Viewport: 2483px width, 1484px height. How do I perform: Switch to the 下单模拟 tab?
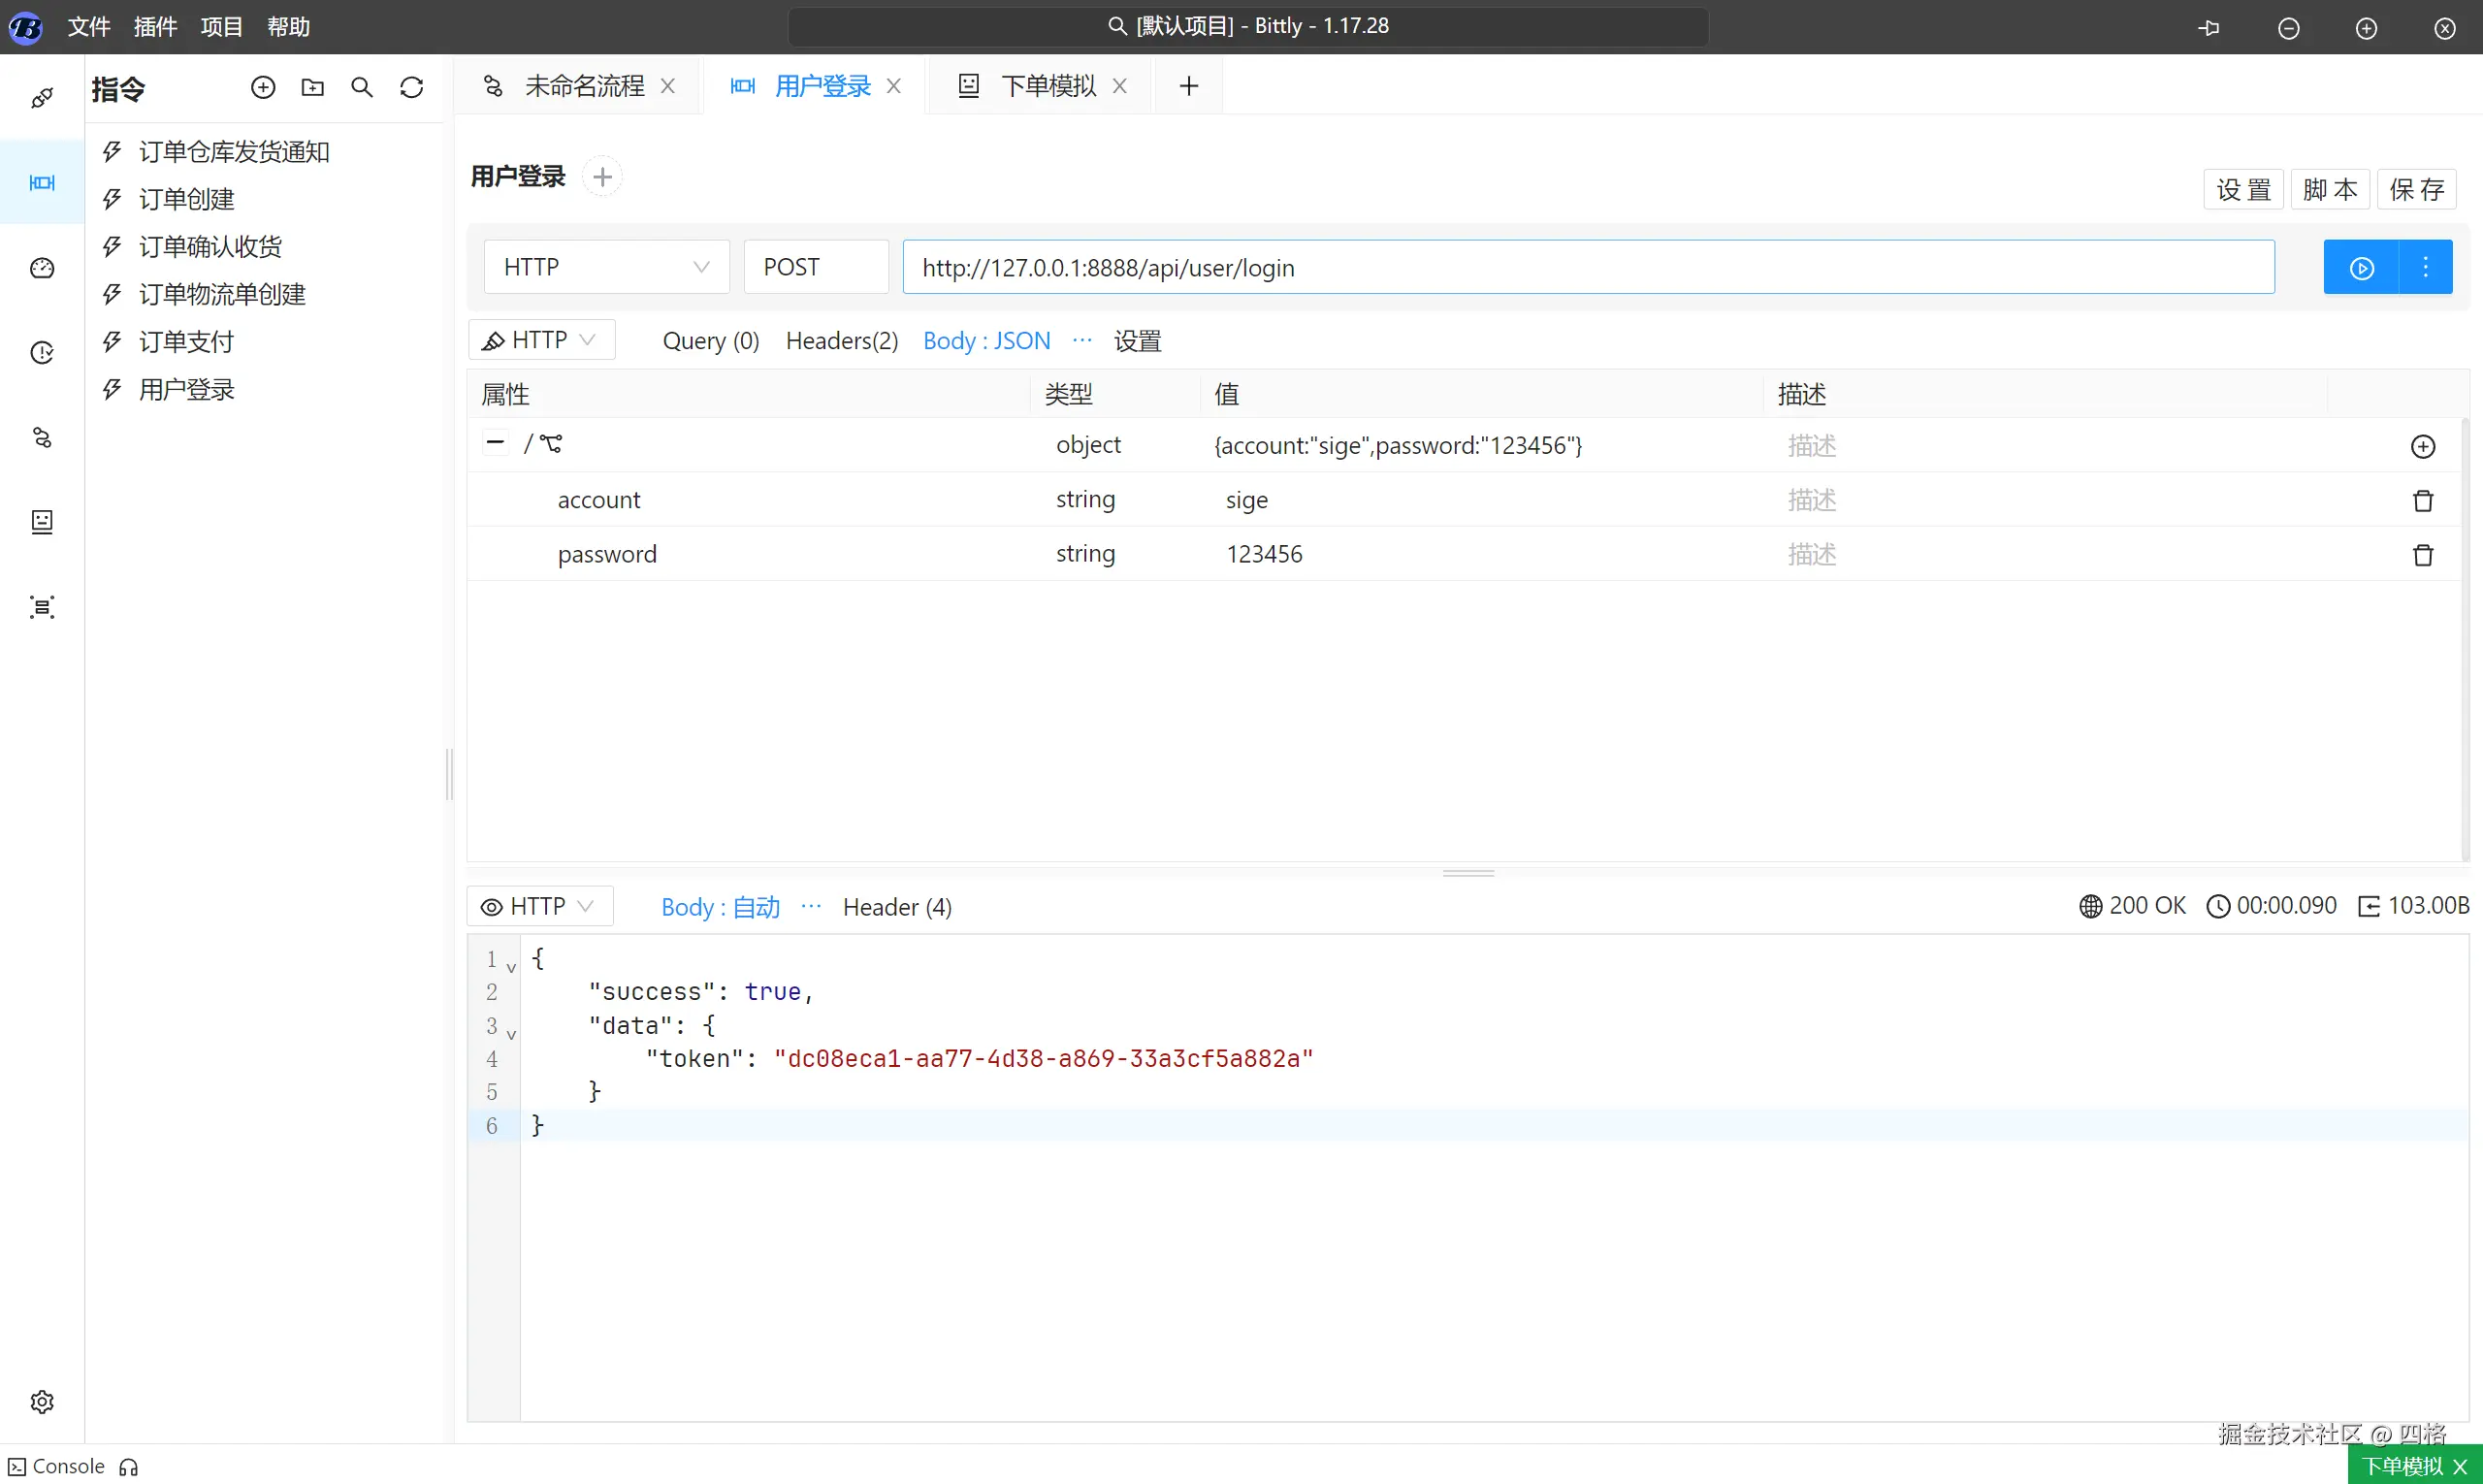point(1048,86)
